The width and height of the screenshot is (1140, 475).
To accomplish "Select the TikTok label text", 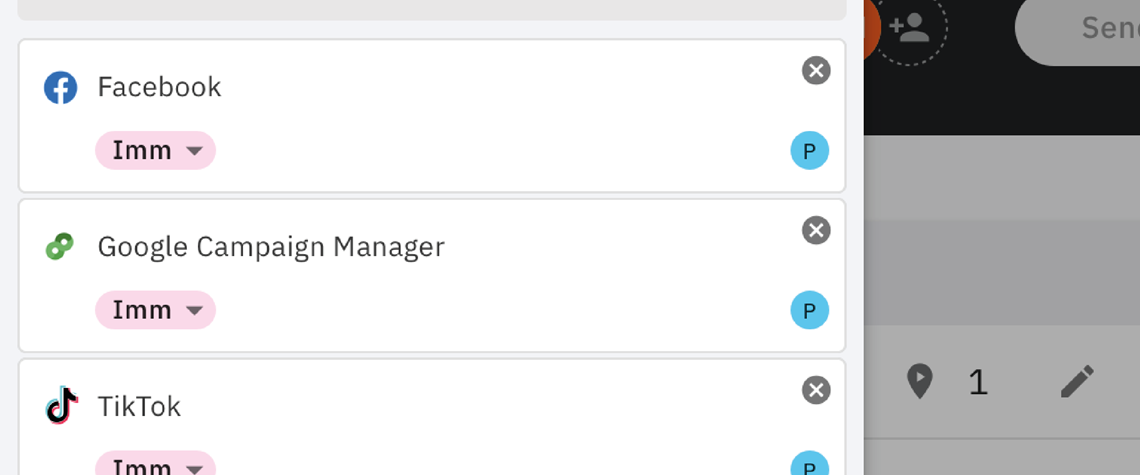I will pos(139,407).
